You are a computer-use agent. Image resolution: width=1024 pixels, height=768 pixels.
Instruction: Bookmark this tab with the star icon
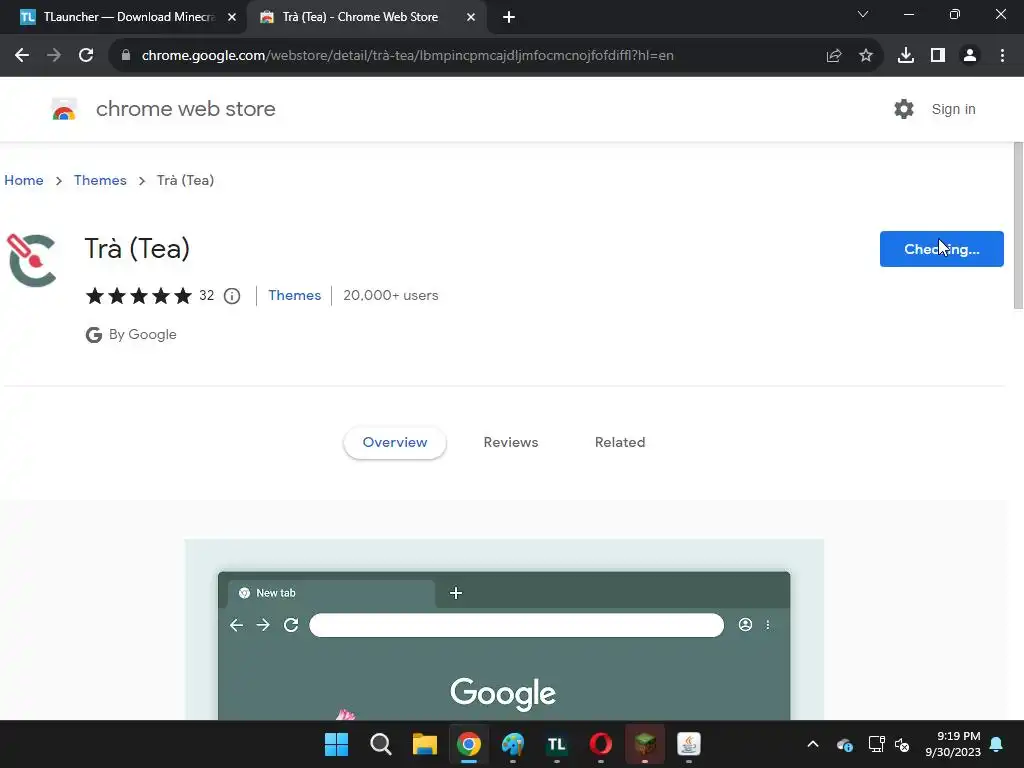pyautogui.click(x=866, y=56)
